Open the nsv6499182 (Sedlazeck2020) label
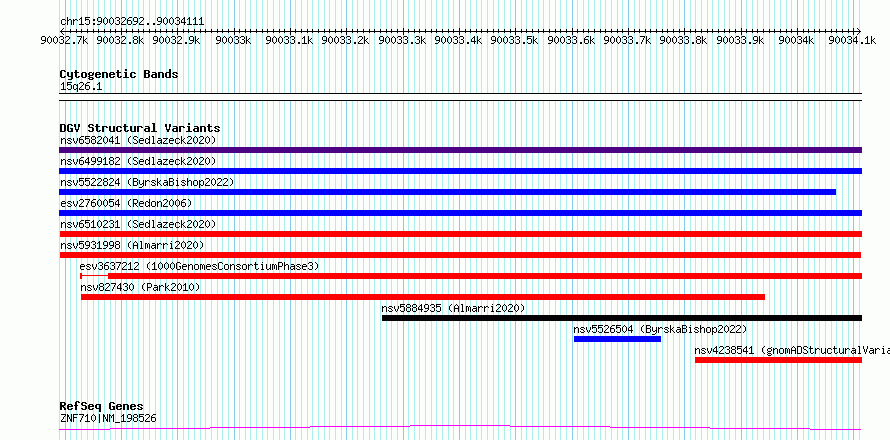 (138, 161)
